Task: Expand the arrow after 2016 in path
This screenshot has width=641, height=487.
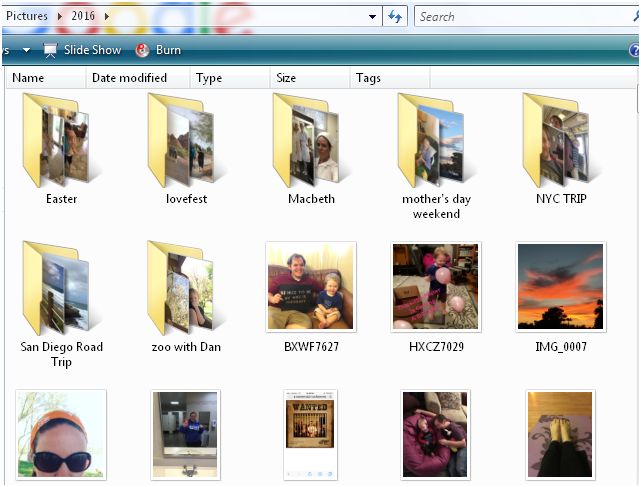Action: 107,17
